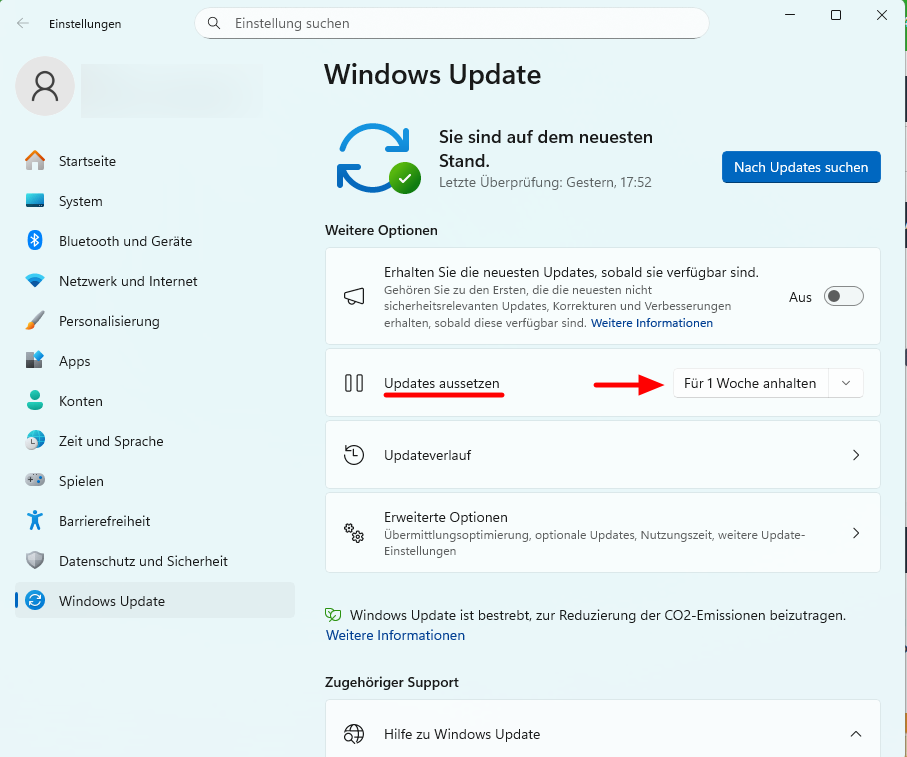Toggle the newest updates switch on
The height and width of the screenshot is (757, 907).
(x=843, y=297)
